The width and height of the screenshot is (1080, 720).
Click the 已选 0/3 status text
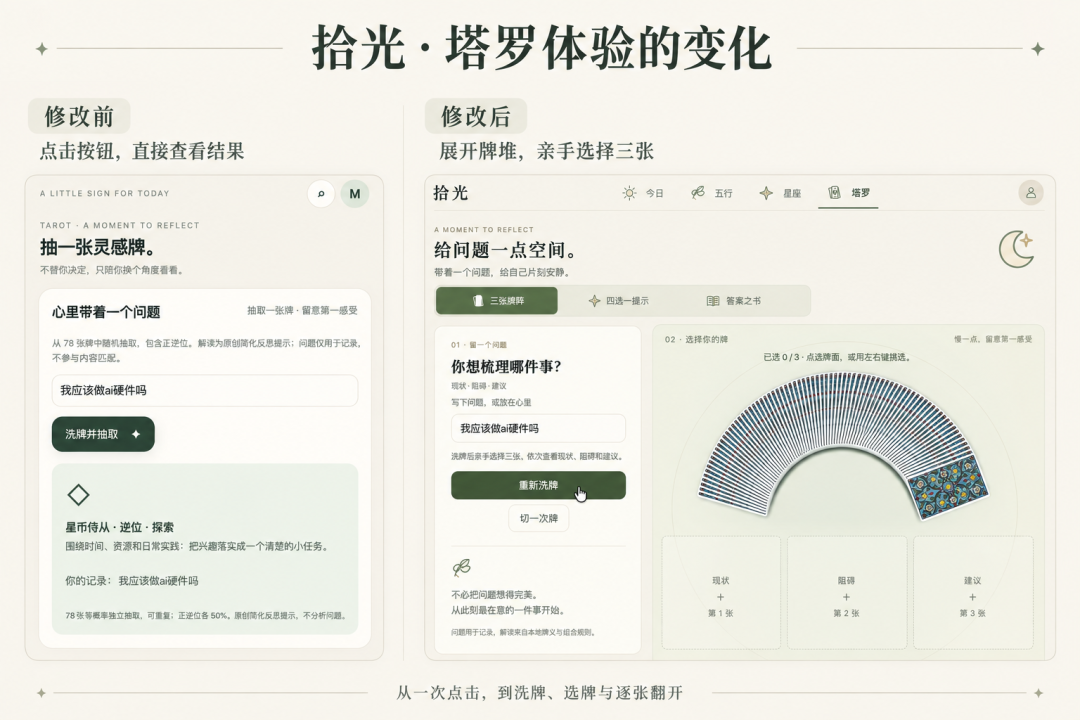[836, 357]
